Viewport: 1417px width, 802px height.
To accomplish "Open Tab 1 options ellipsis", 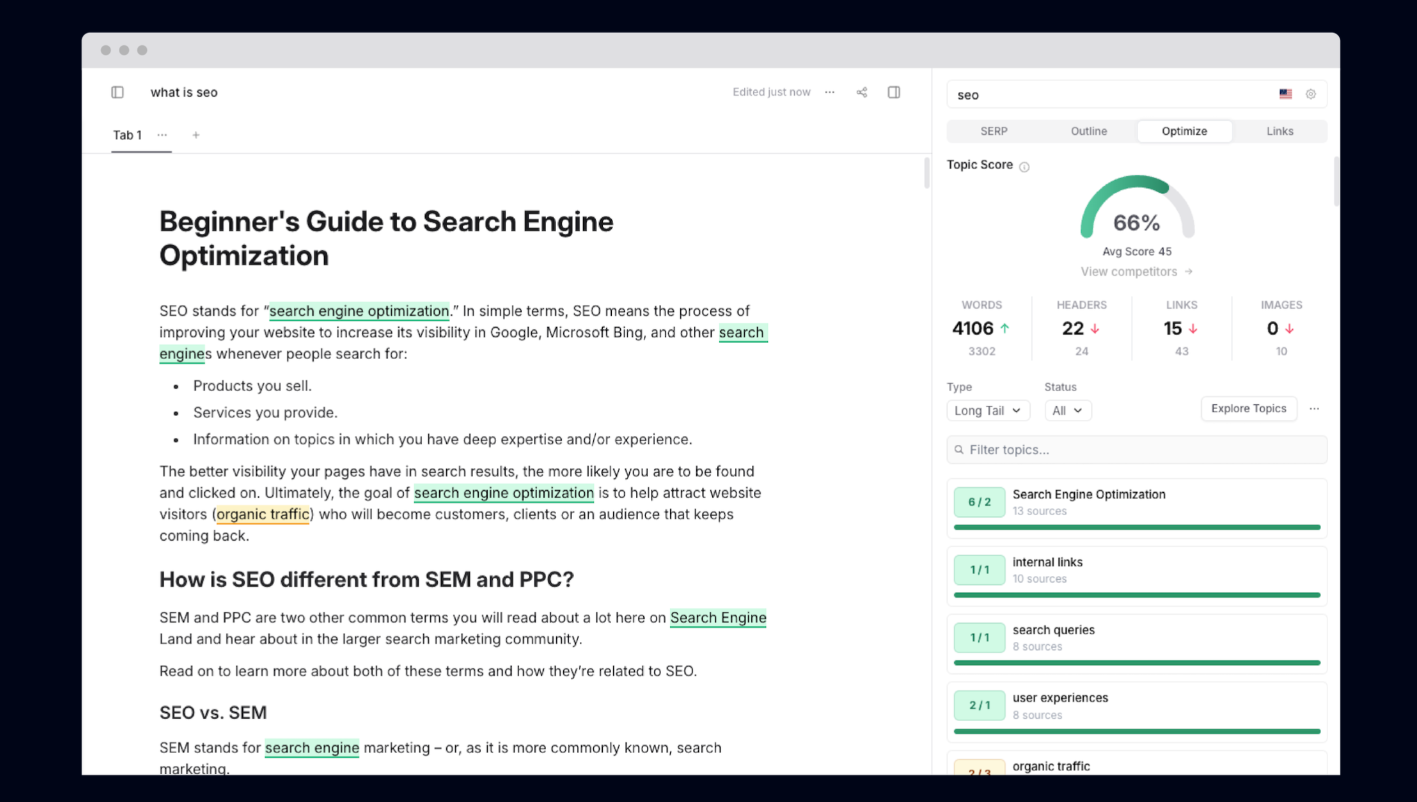I will tap(162, 135).
